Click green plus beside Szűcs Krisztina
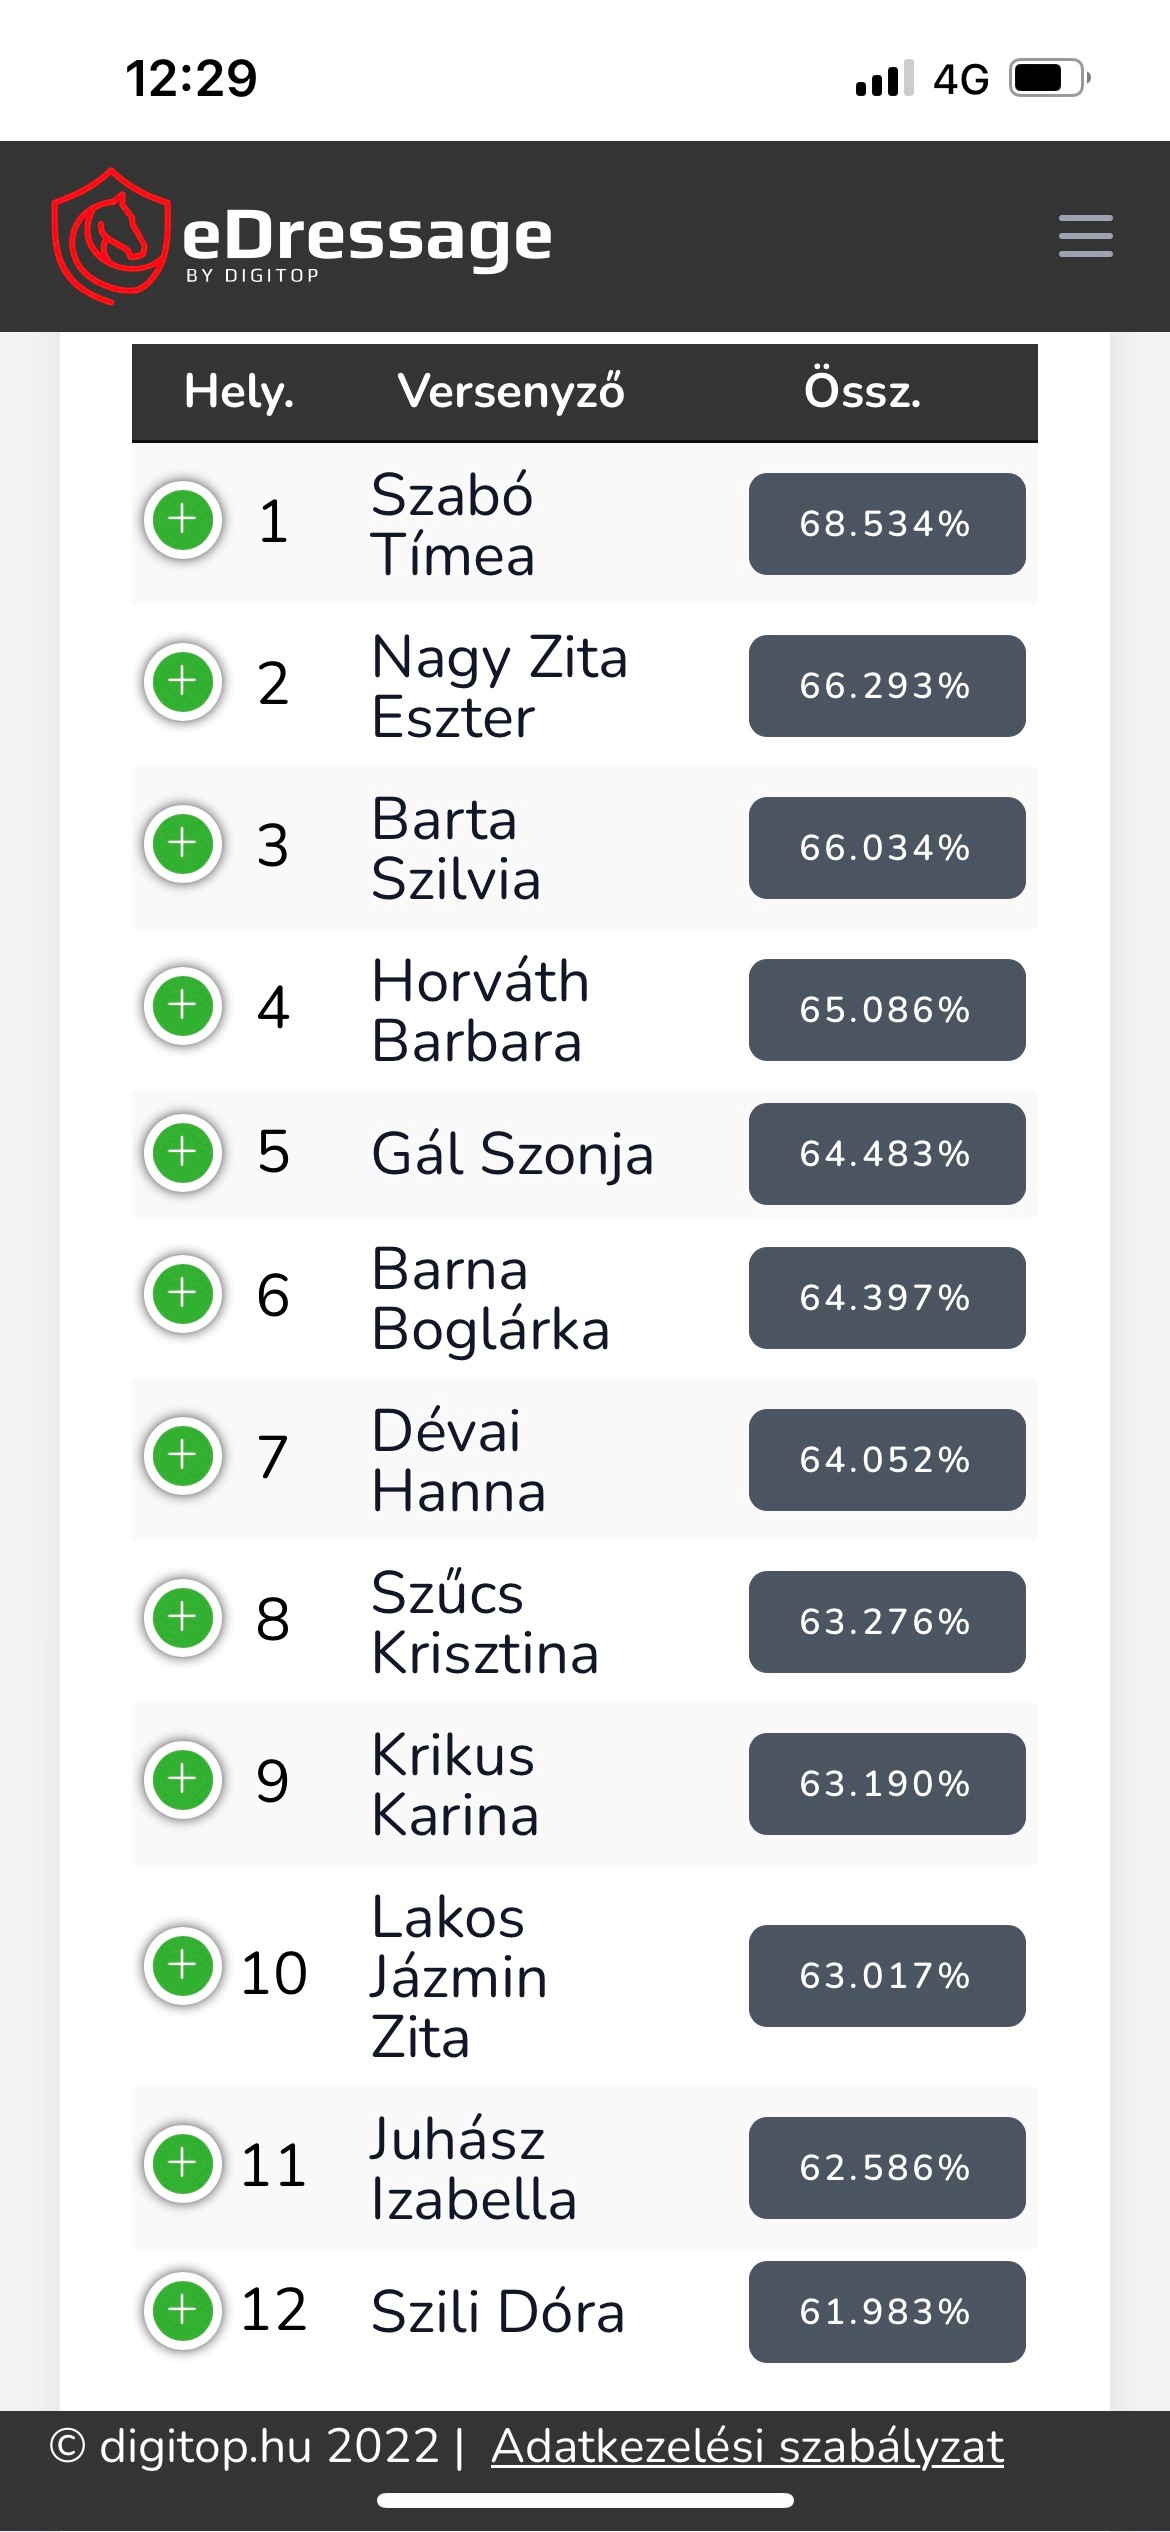 [183, 1618]
